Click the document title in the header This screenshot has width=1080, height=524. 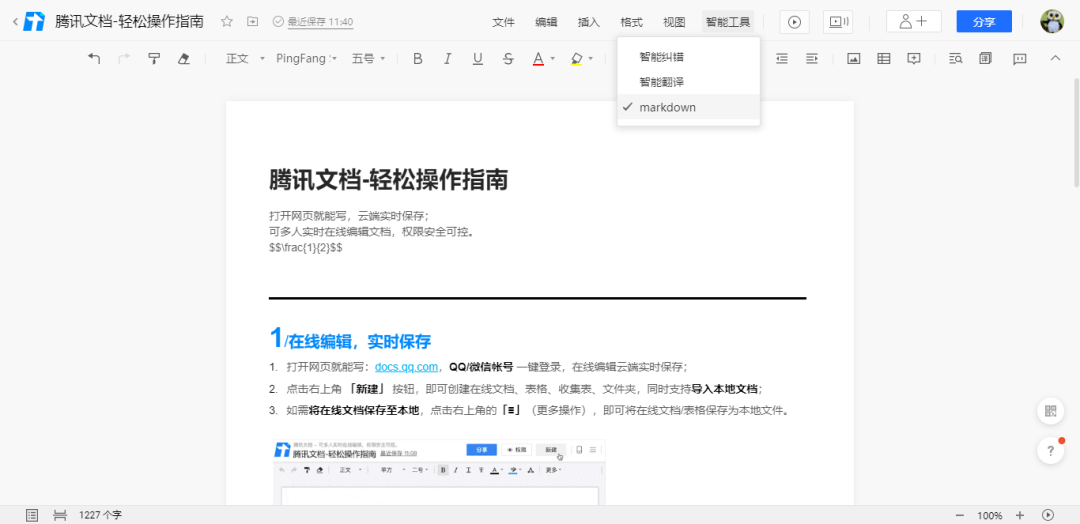pos(129,21)
